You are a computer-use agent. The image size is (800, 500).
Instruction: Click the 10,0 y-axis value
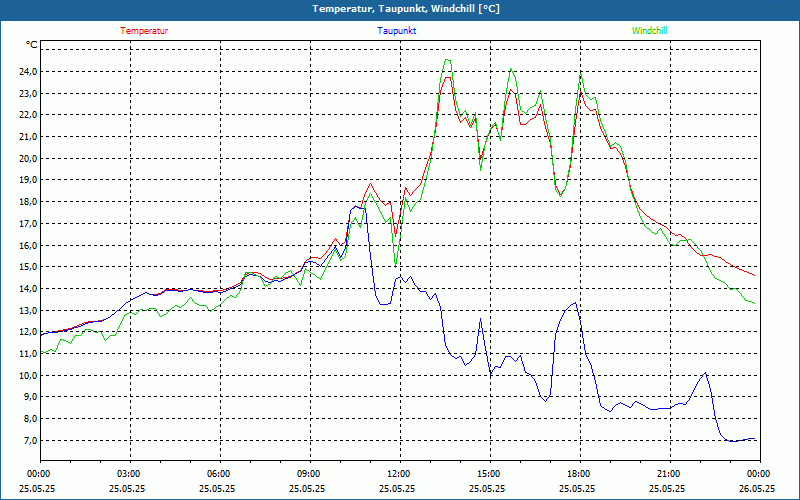pyautogui.click(x=29, y=376)
